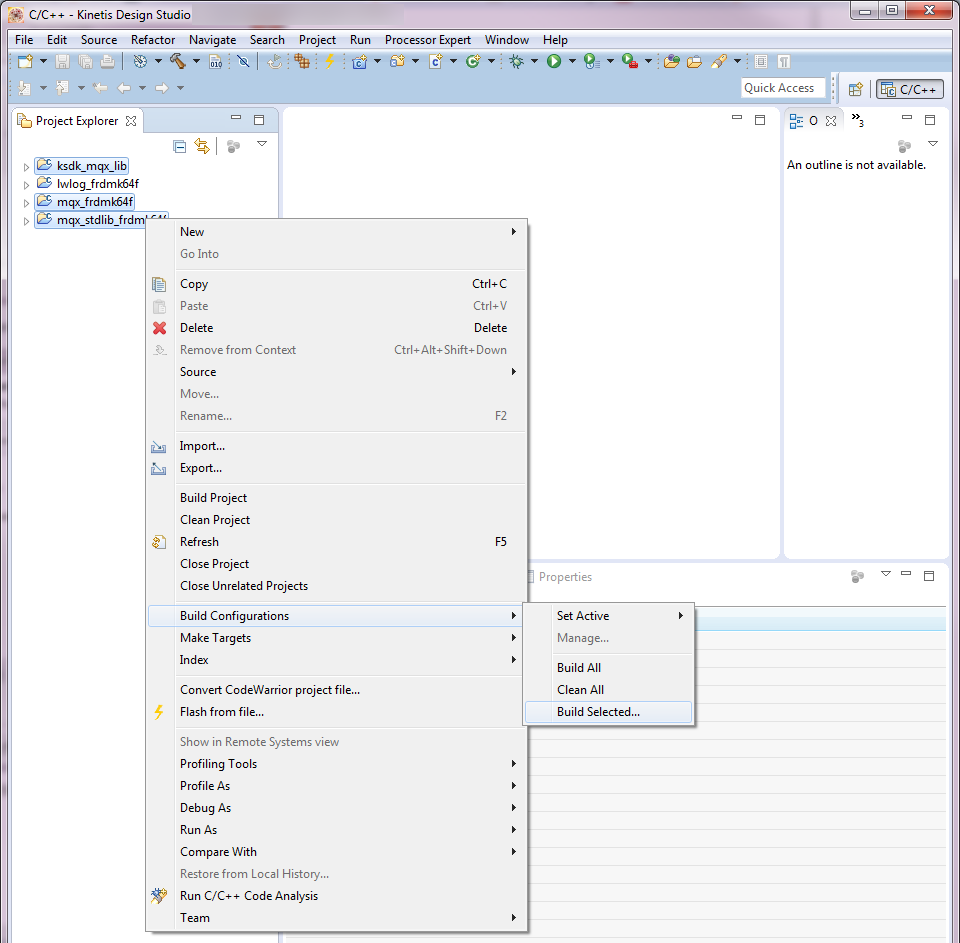Click the Print toolbar icon
960x943 pixels.
(107, 61)
